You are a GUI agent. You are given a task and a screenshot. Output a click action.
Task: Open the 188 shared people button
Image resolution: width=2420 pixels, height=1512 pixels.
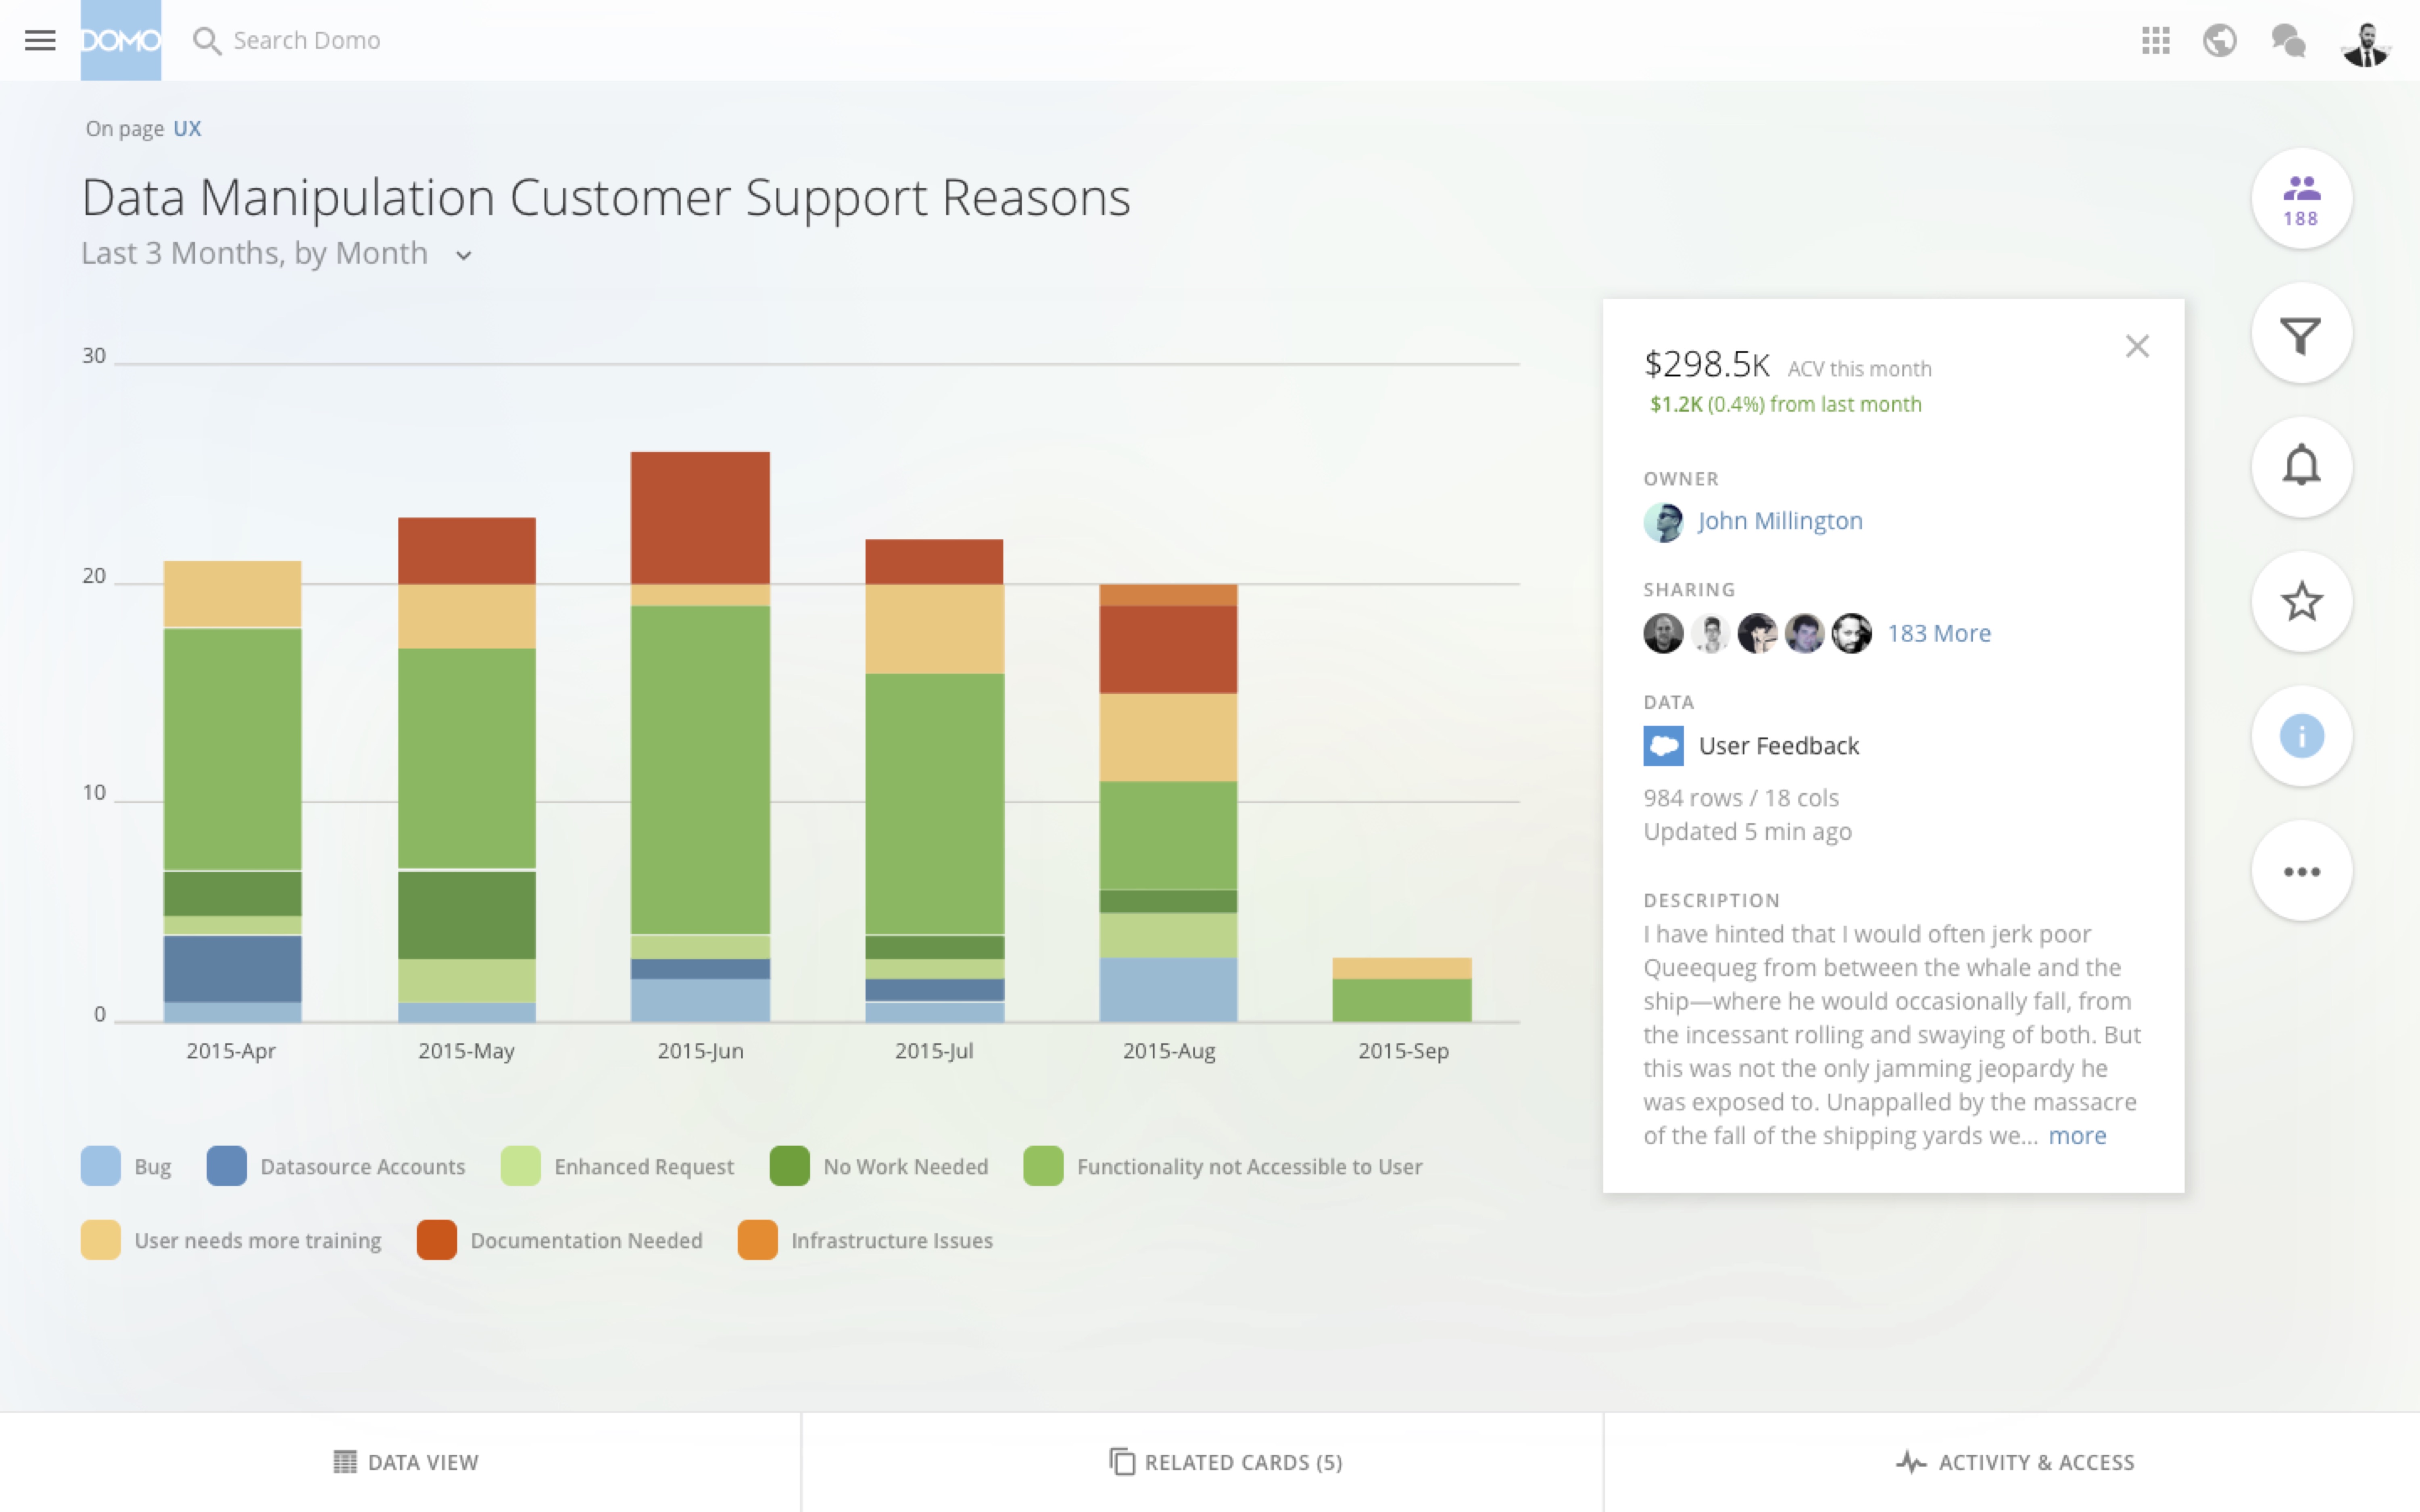[x=2301, y=199]
